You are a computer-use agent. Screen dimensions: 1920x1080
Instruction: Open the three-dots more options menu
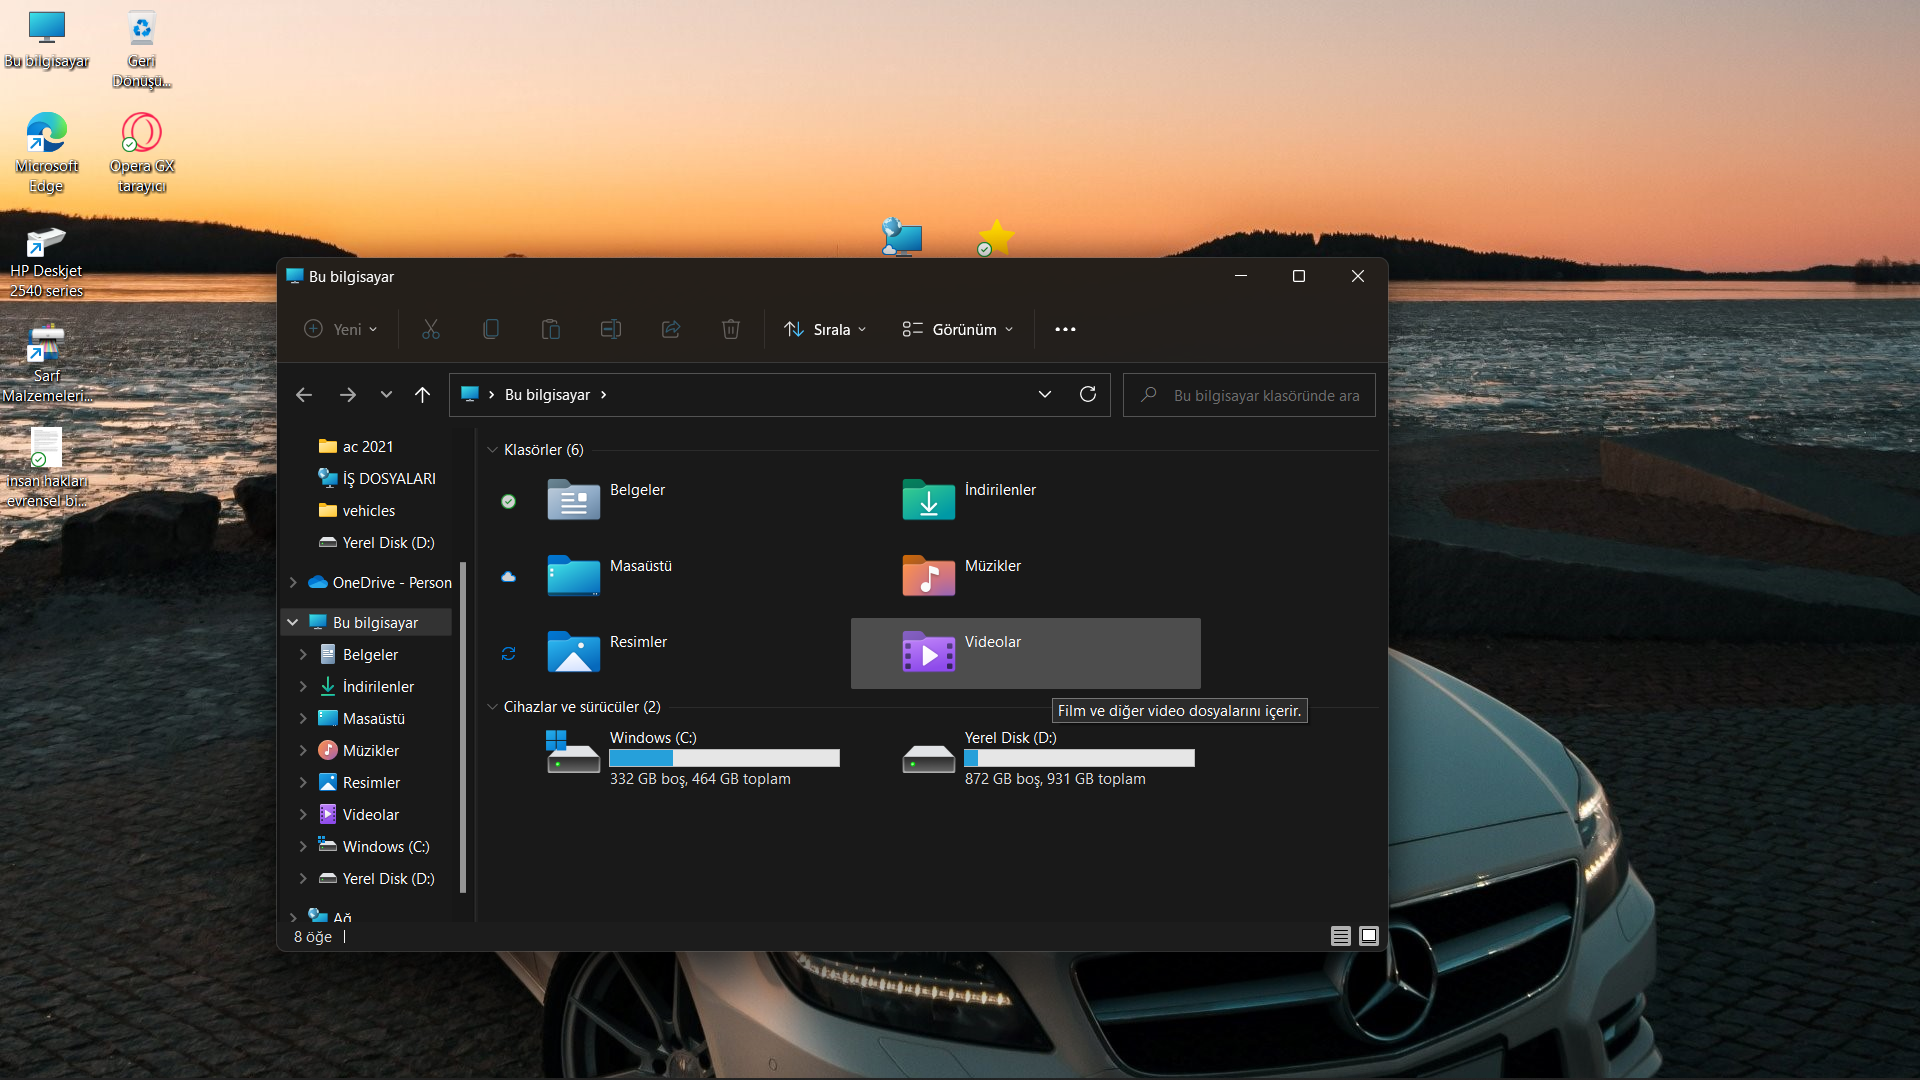[1065, 329]
